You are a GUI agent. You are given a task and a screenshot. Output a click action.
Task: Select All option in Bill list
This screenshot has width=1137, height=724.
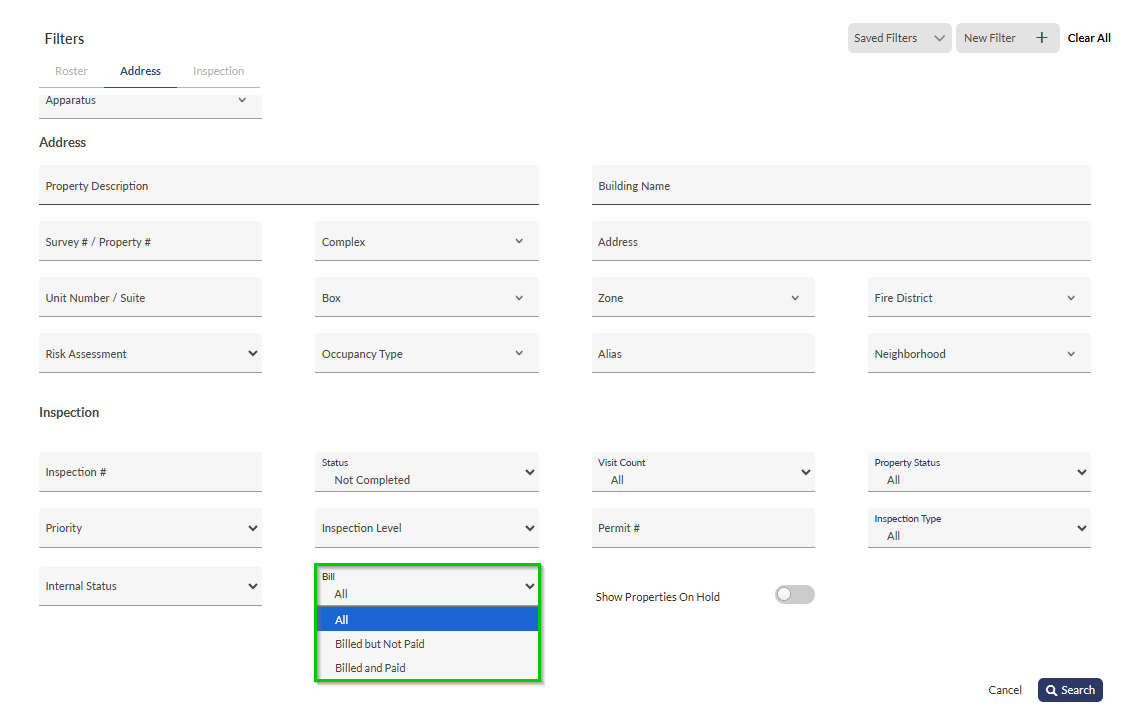click(342, 620)
